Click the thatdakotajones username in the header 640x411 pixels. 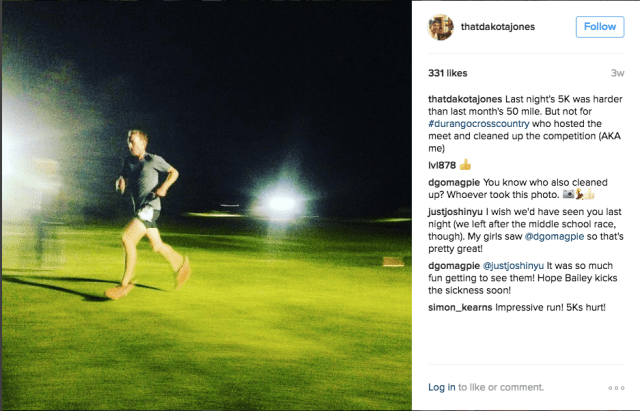pos(502,27)
